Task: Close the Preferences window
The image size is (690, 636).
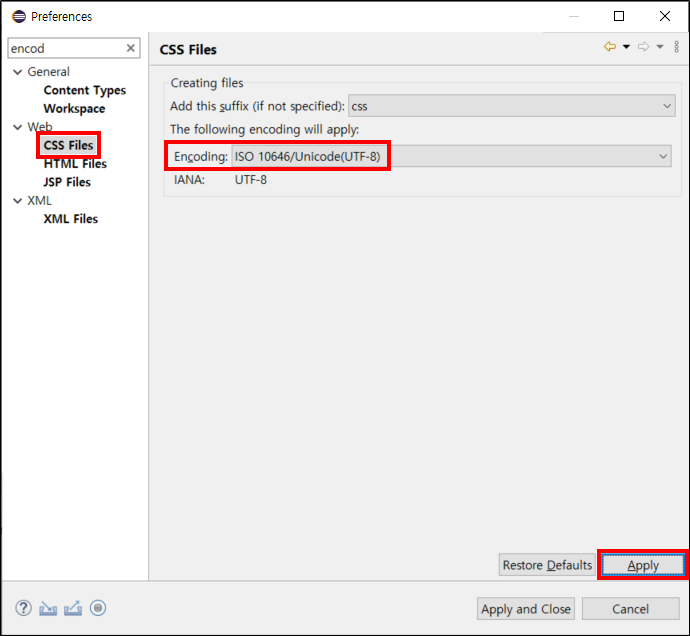Action: click(664, 16)
